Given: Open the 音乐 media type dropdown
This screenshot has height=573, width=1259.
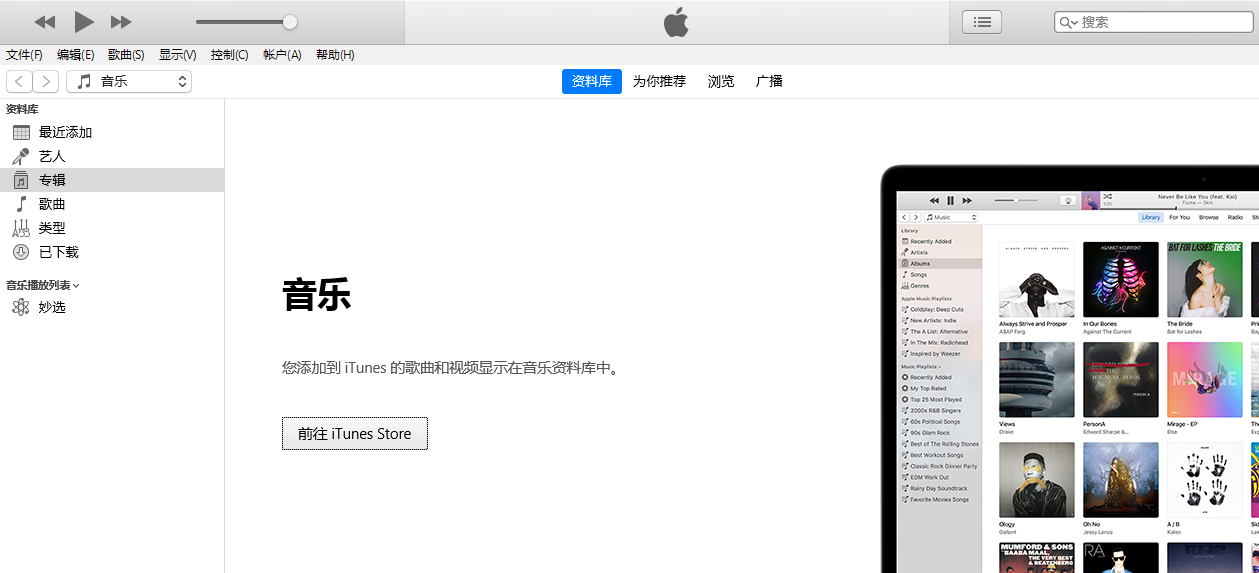Looking at the screenshot, I should [129, 82].
